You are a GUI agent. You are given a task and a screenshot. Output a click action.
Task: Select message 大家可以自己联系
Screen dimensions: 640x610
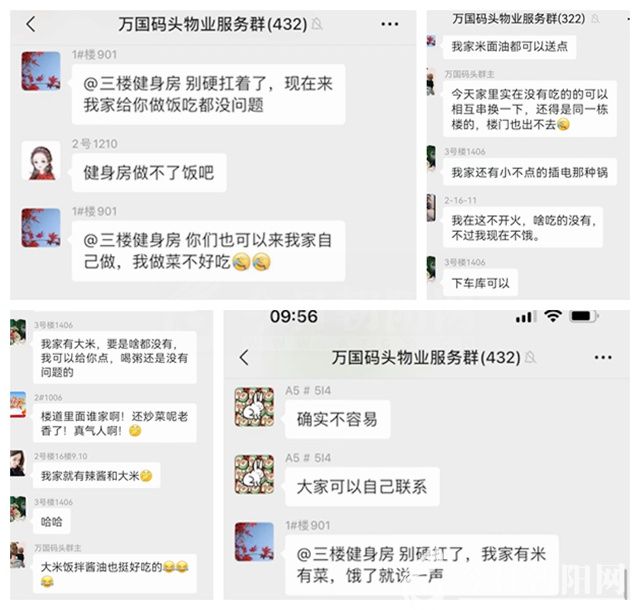362,487
